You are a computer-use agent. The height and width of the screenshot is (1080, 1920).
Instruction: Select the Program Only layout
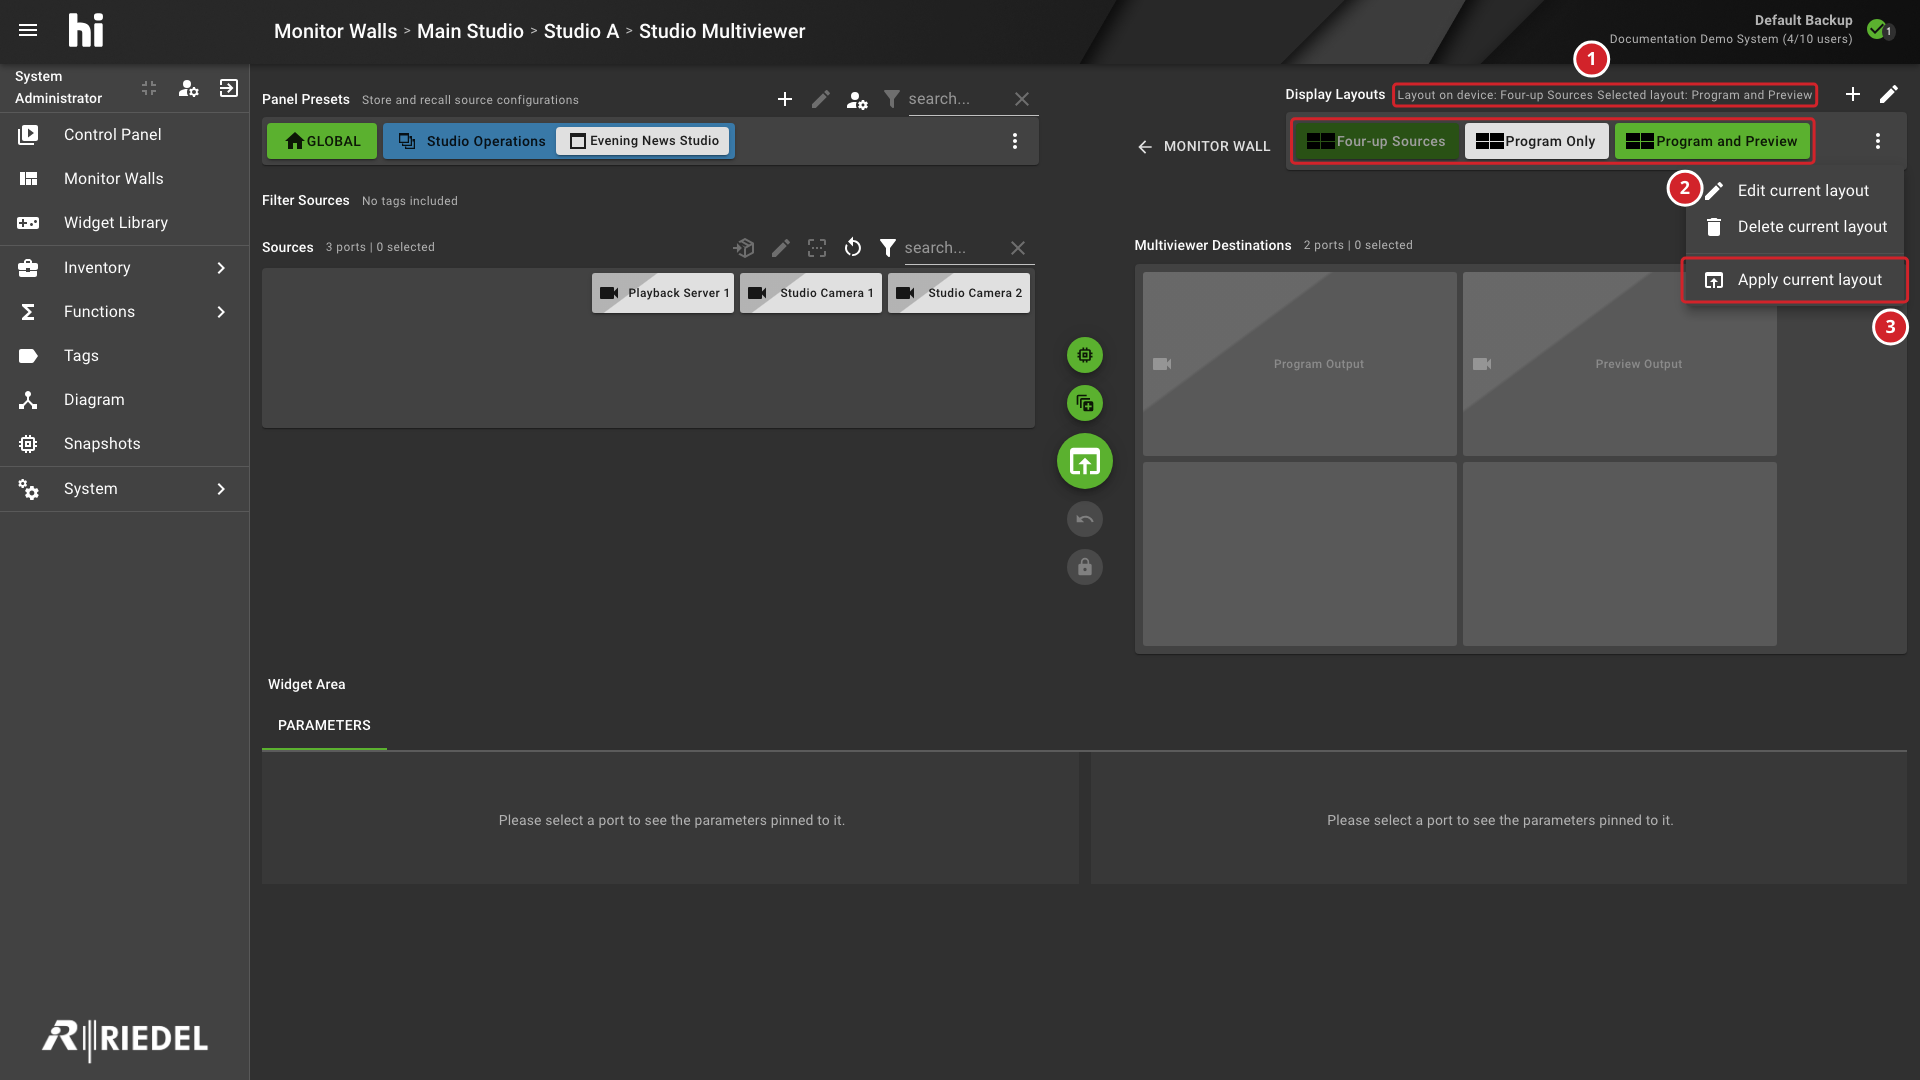pyautogui.click(x=1536, y=141)
